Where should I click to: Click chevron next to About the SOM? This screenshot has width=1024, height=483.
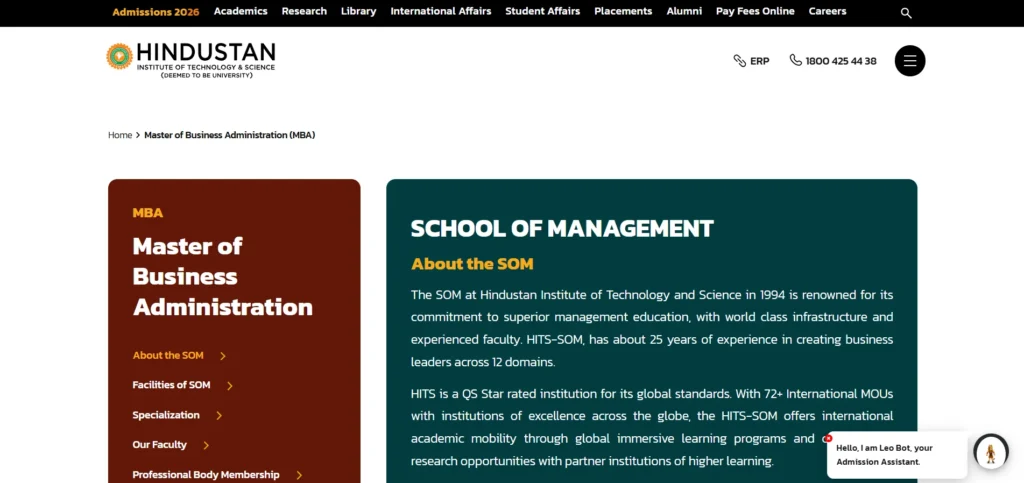tap(223, 356)
